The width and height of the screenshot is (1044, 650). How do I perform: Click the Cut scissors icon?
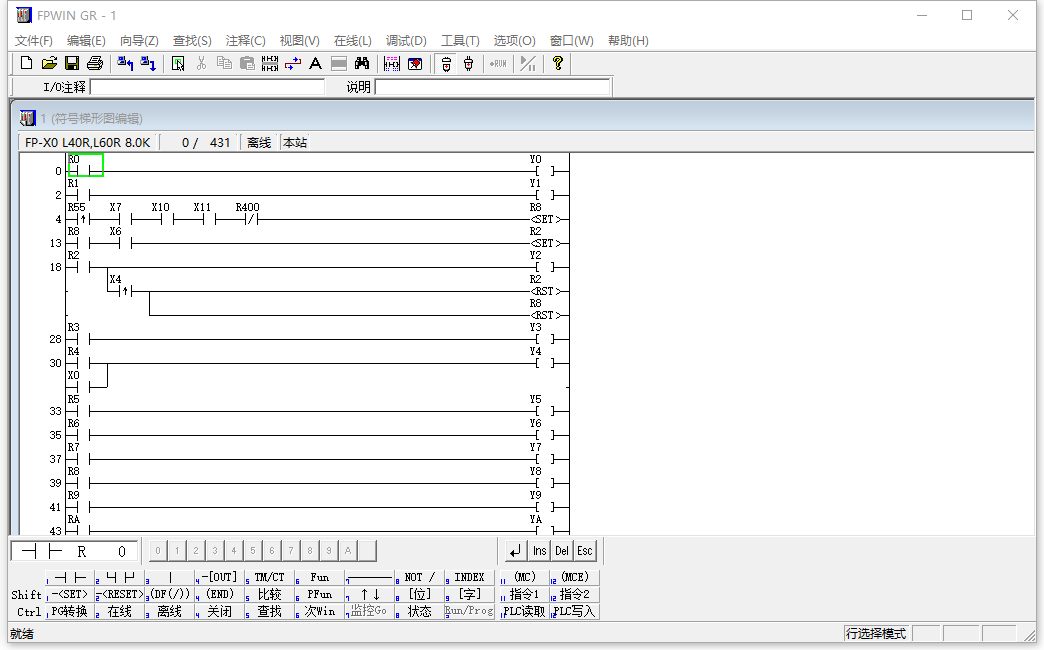pyautogui.click(x=201, y=63)
